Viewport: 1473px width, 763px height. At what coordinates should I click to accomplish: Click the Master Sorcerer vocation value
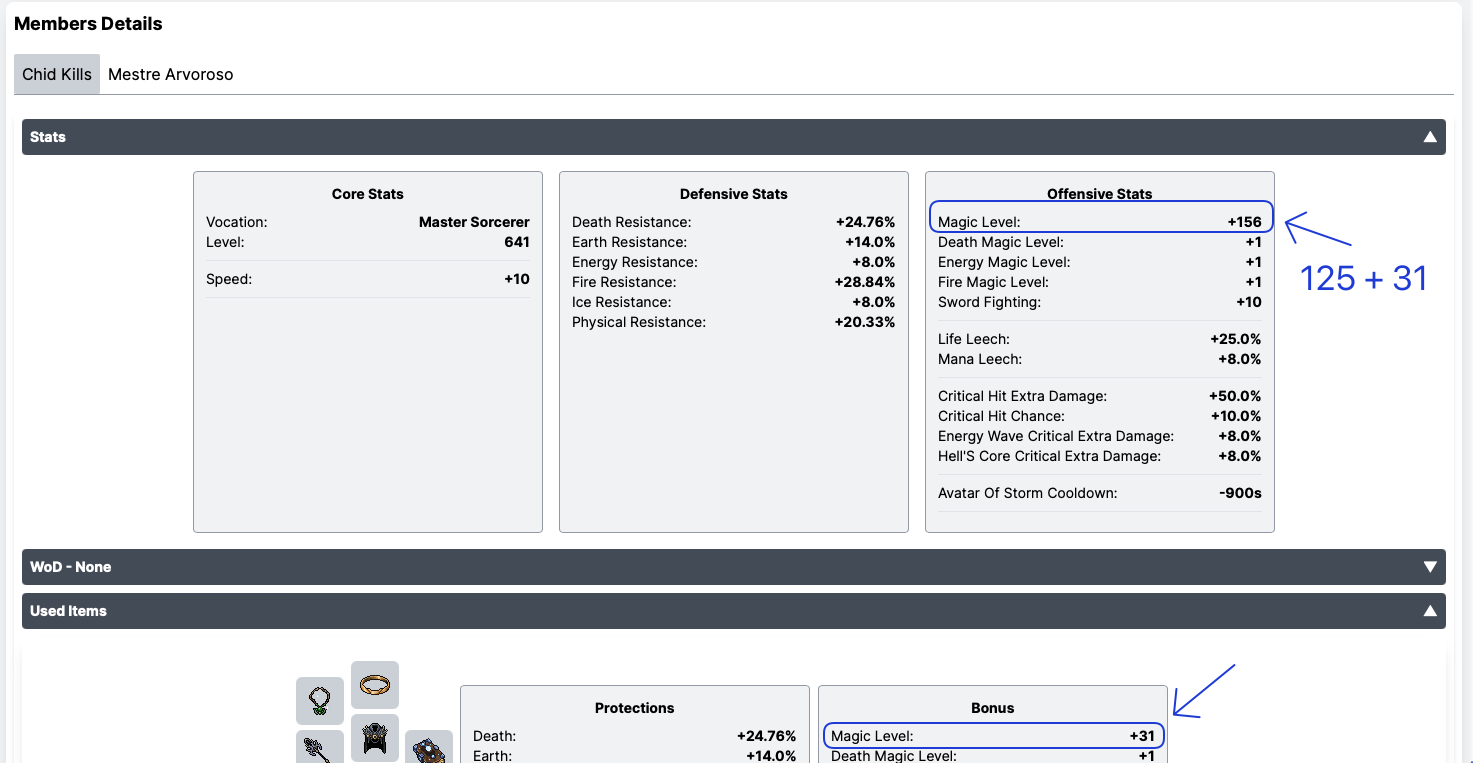coord(474,222)
